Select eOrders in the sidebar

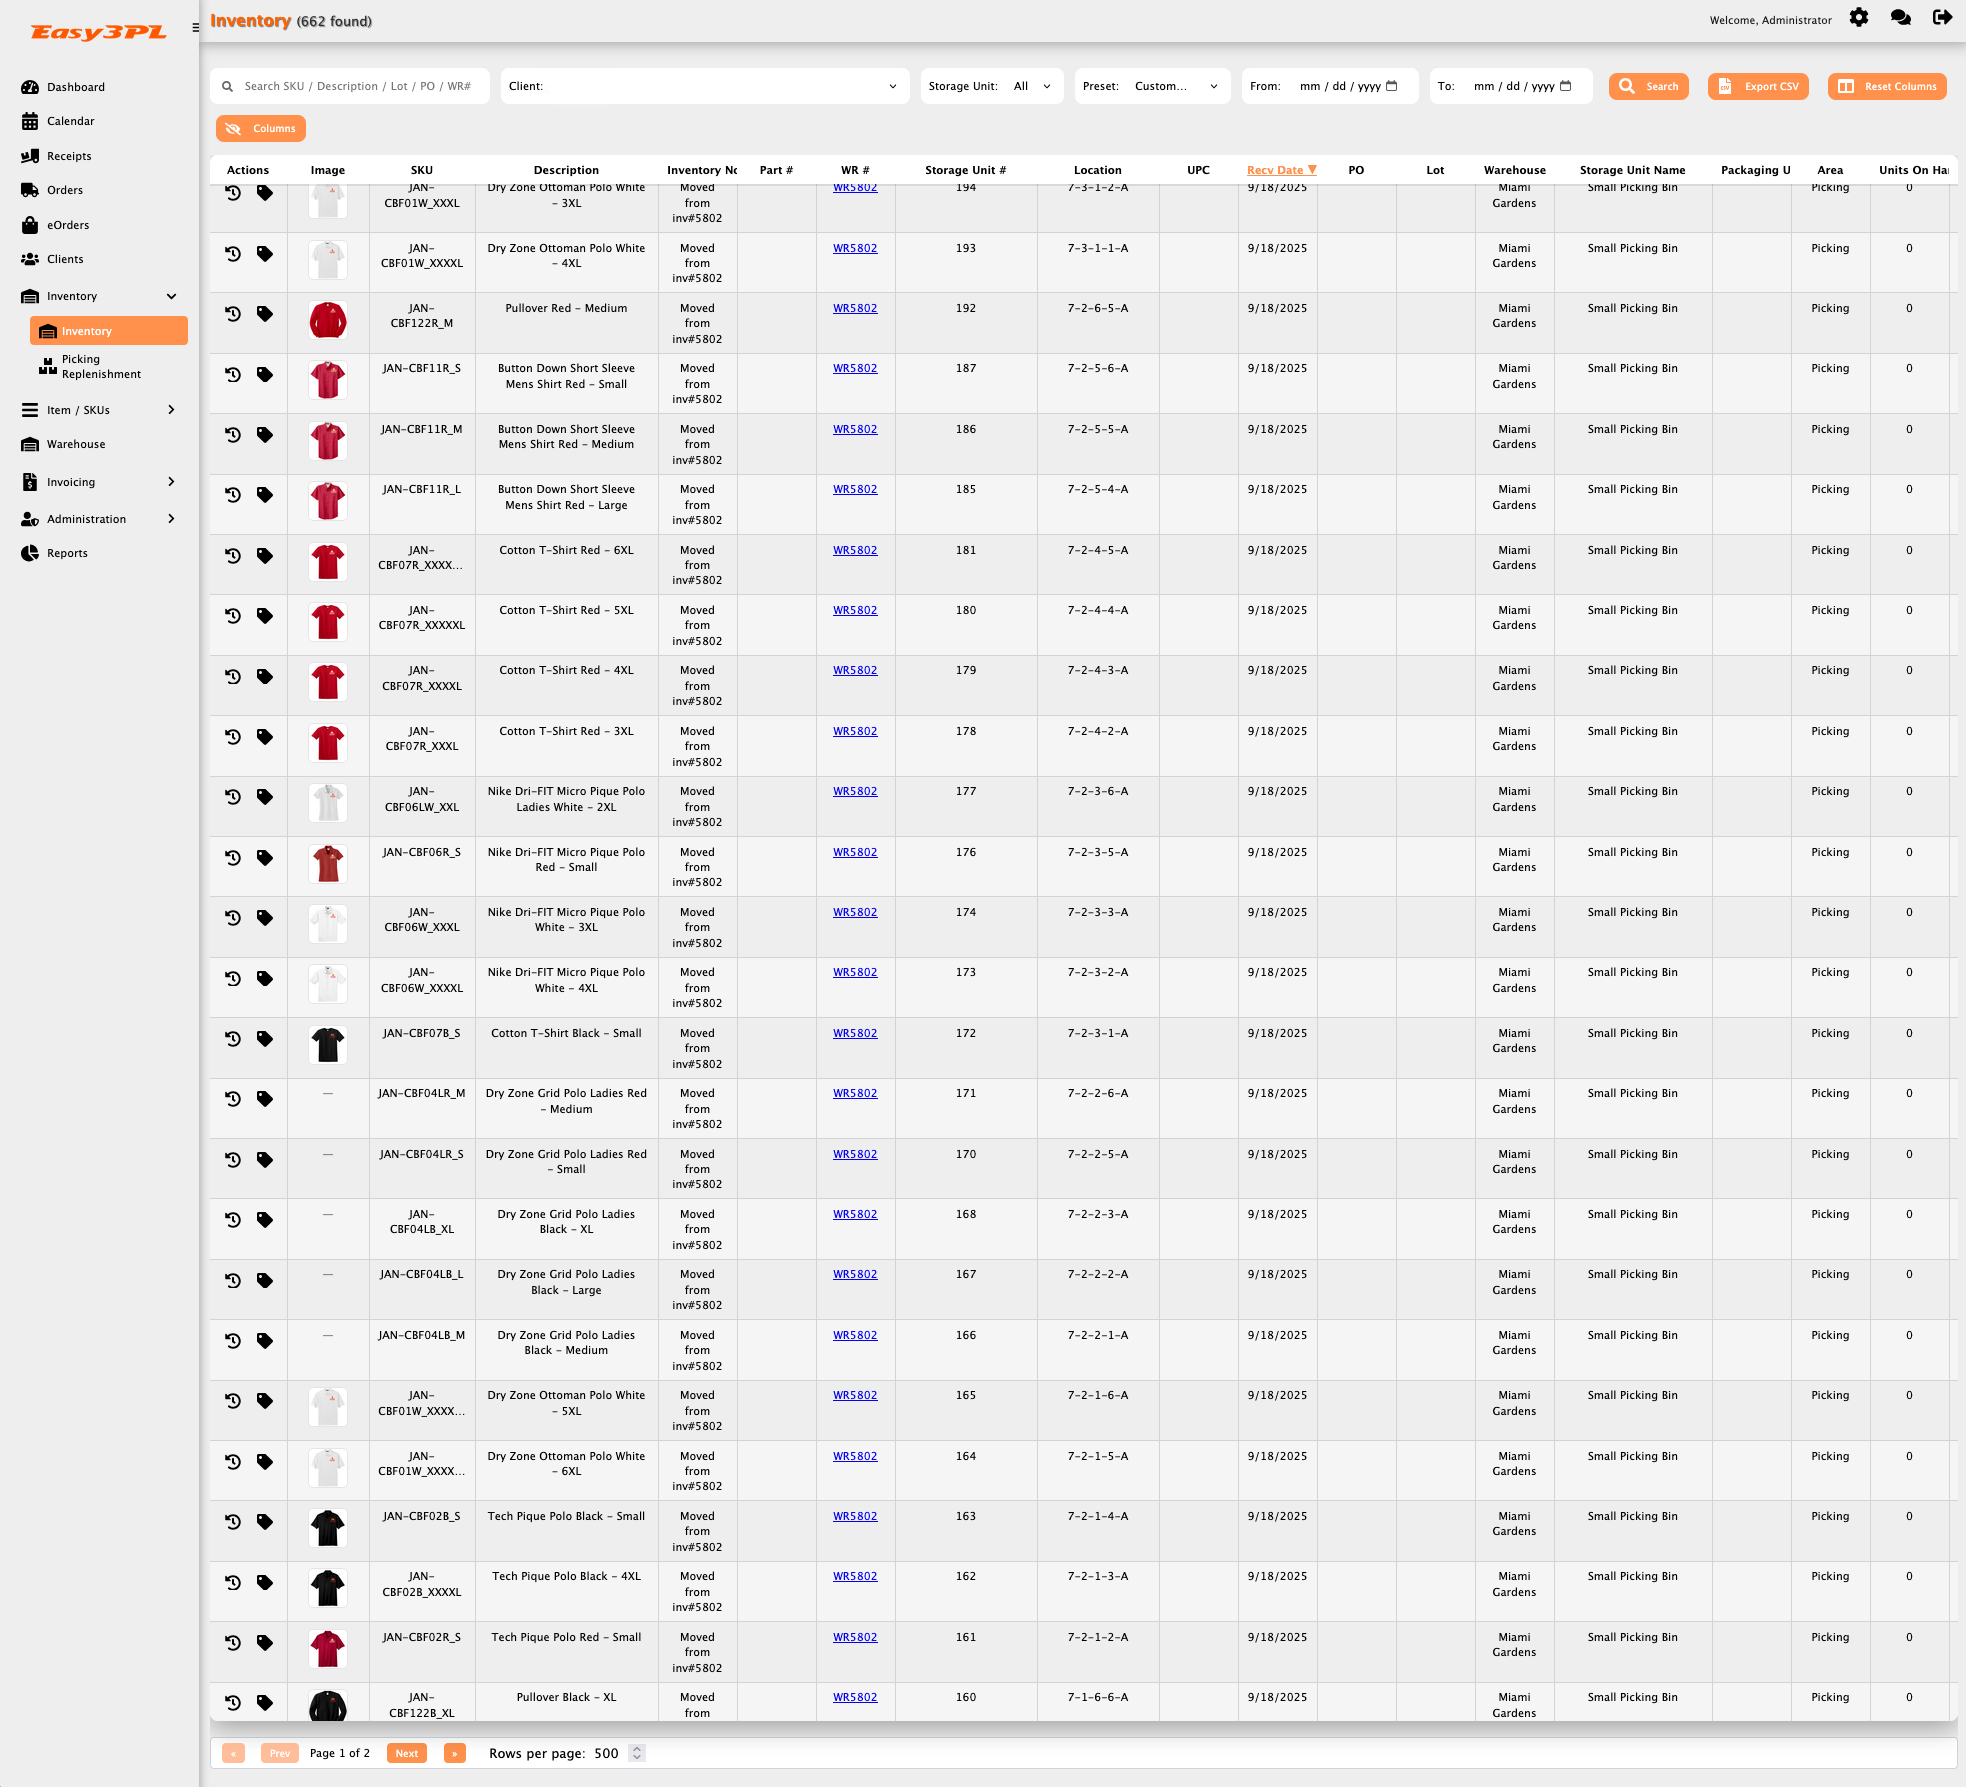pos(66,224)
